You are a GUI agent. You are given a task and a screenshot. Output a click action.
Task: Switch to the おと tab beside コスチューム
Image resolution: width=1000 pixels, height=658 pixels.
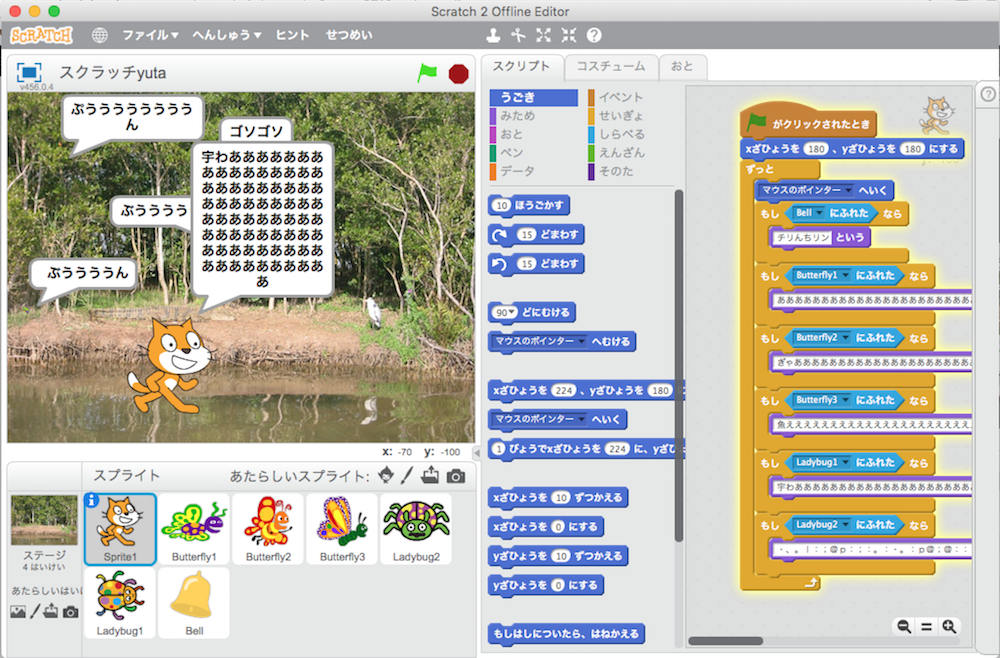[x=682, y=66]
